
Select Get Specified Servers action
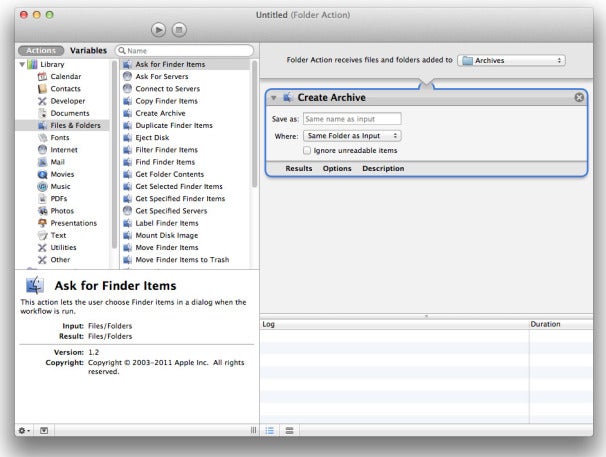point(185,211)
